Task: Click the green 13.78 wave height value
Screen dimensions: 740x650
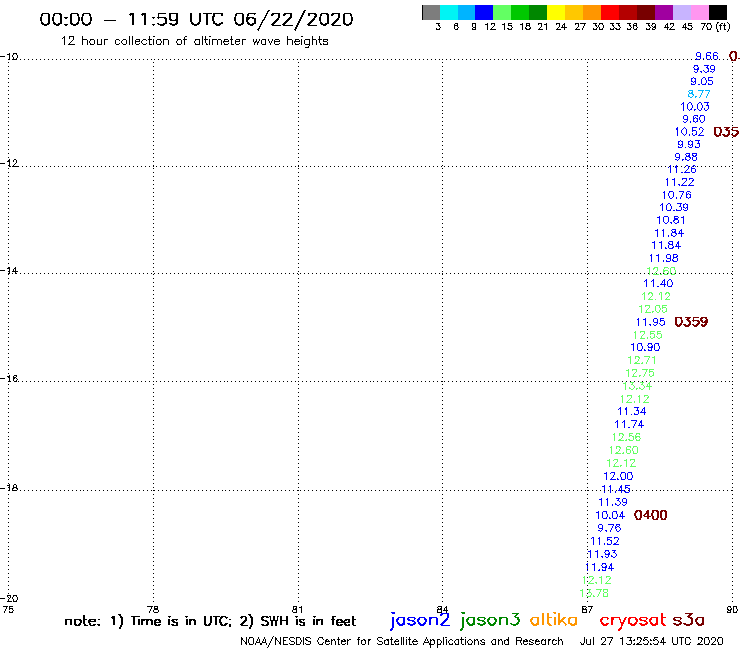Action: tap(594, 593)
